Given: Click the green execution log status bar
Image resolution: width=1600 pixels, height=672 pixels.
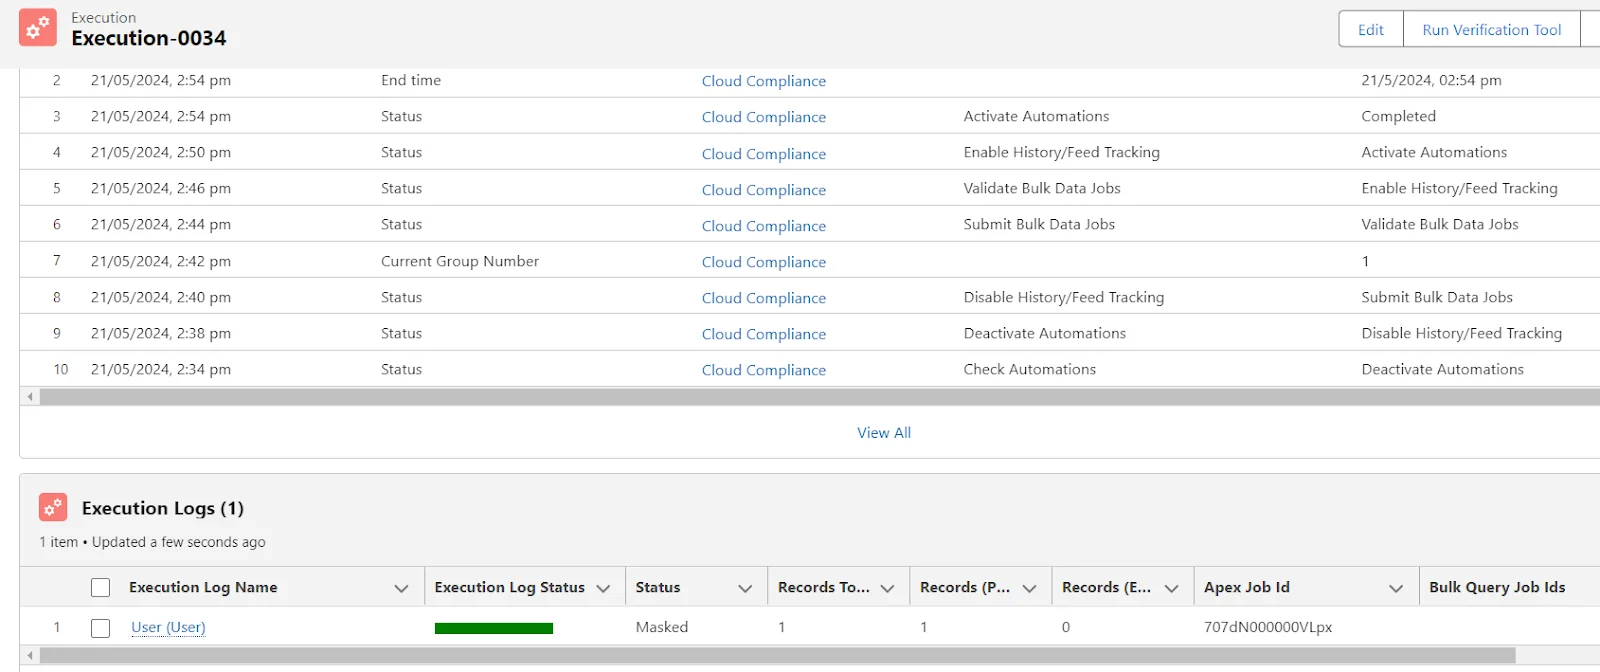Looking at the screenshot, I should [494, 628].
